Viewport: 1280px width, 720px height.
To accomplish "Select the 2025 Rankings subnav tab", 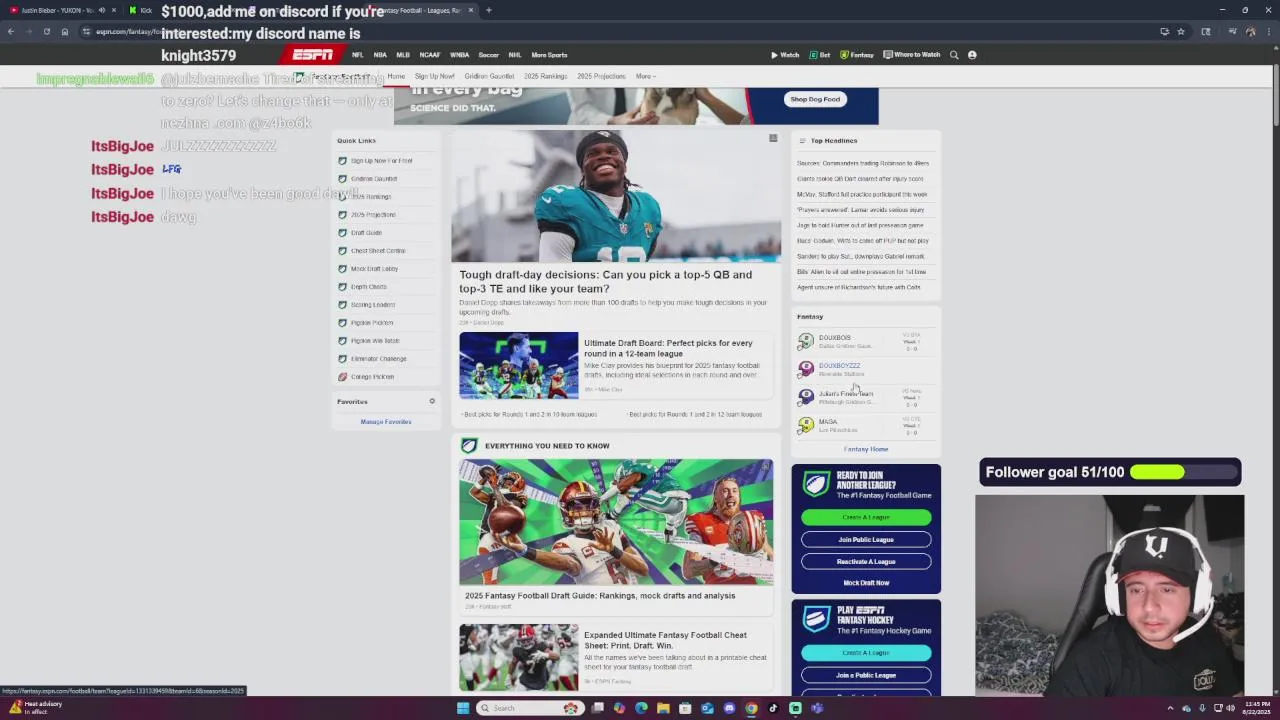I will (545, 76).
